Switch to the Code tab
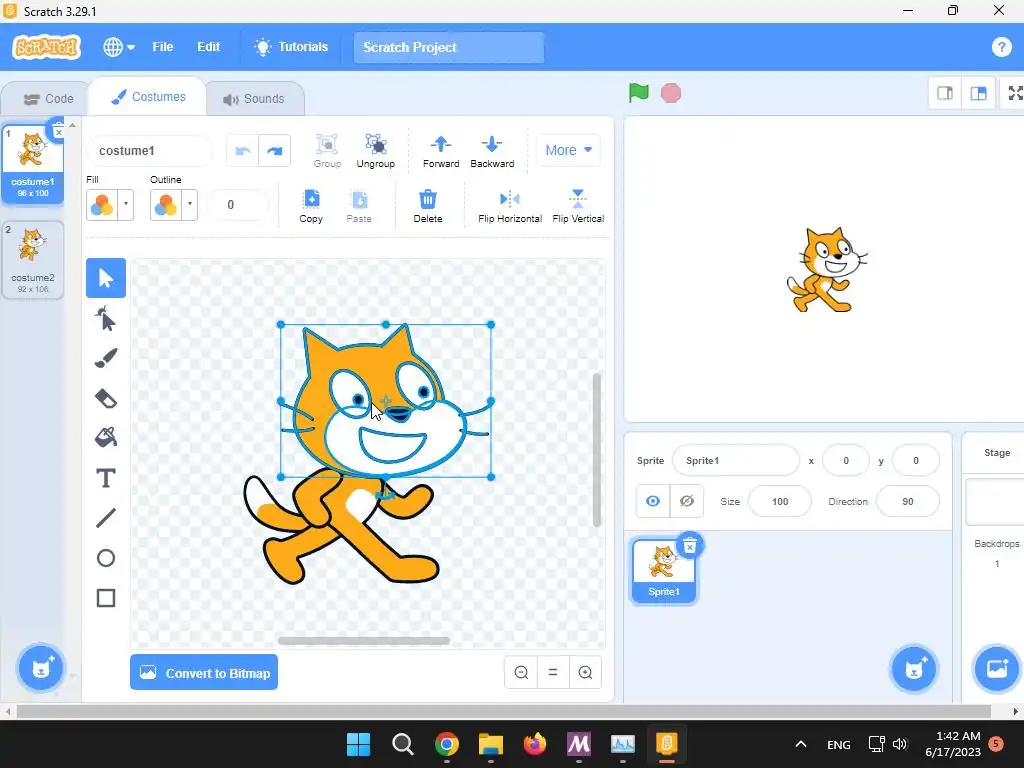Screen dimensions: 1024x768 [48, 99]
